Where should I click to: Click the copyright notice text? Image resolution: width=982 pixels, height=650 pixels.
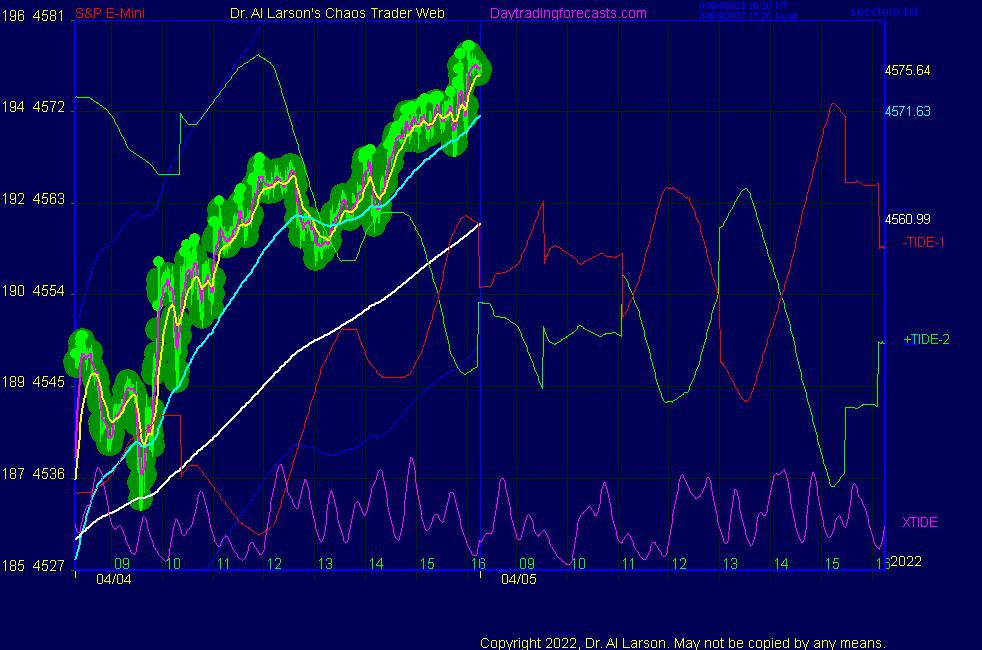[x=682, y=642]
